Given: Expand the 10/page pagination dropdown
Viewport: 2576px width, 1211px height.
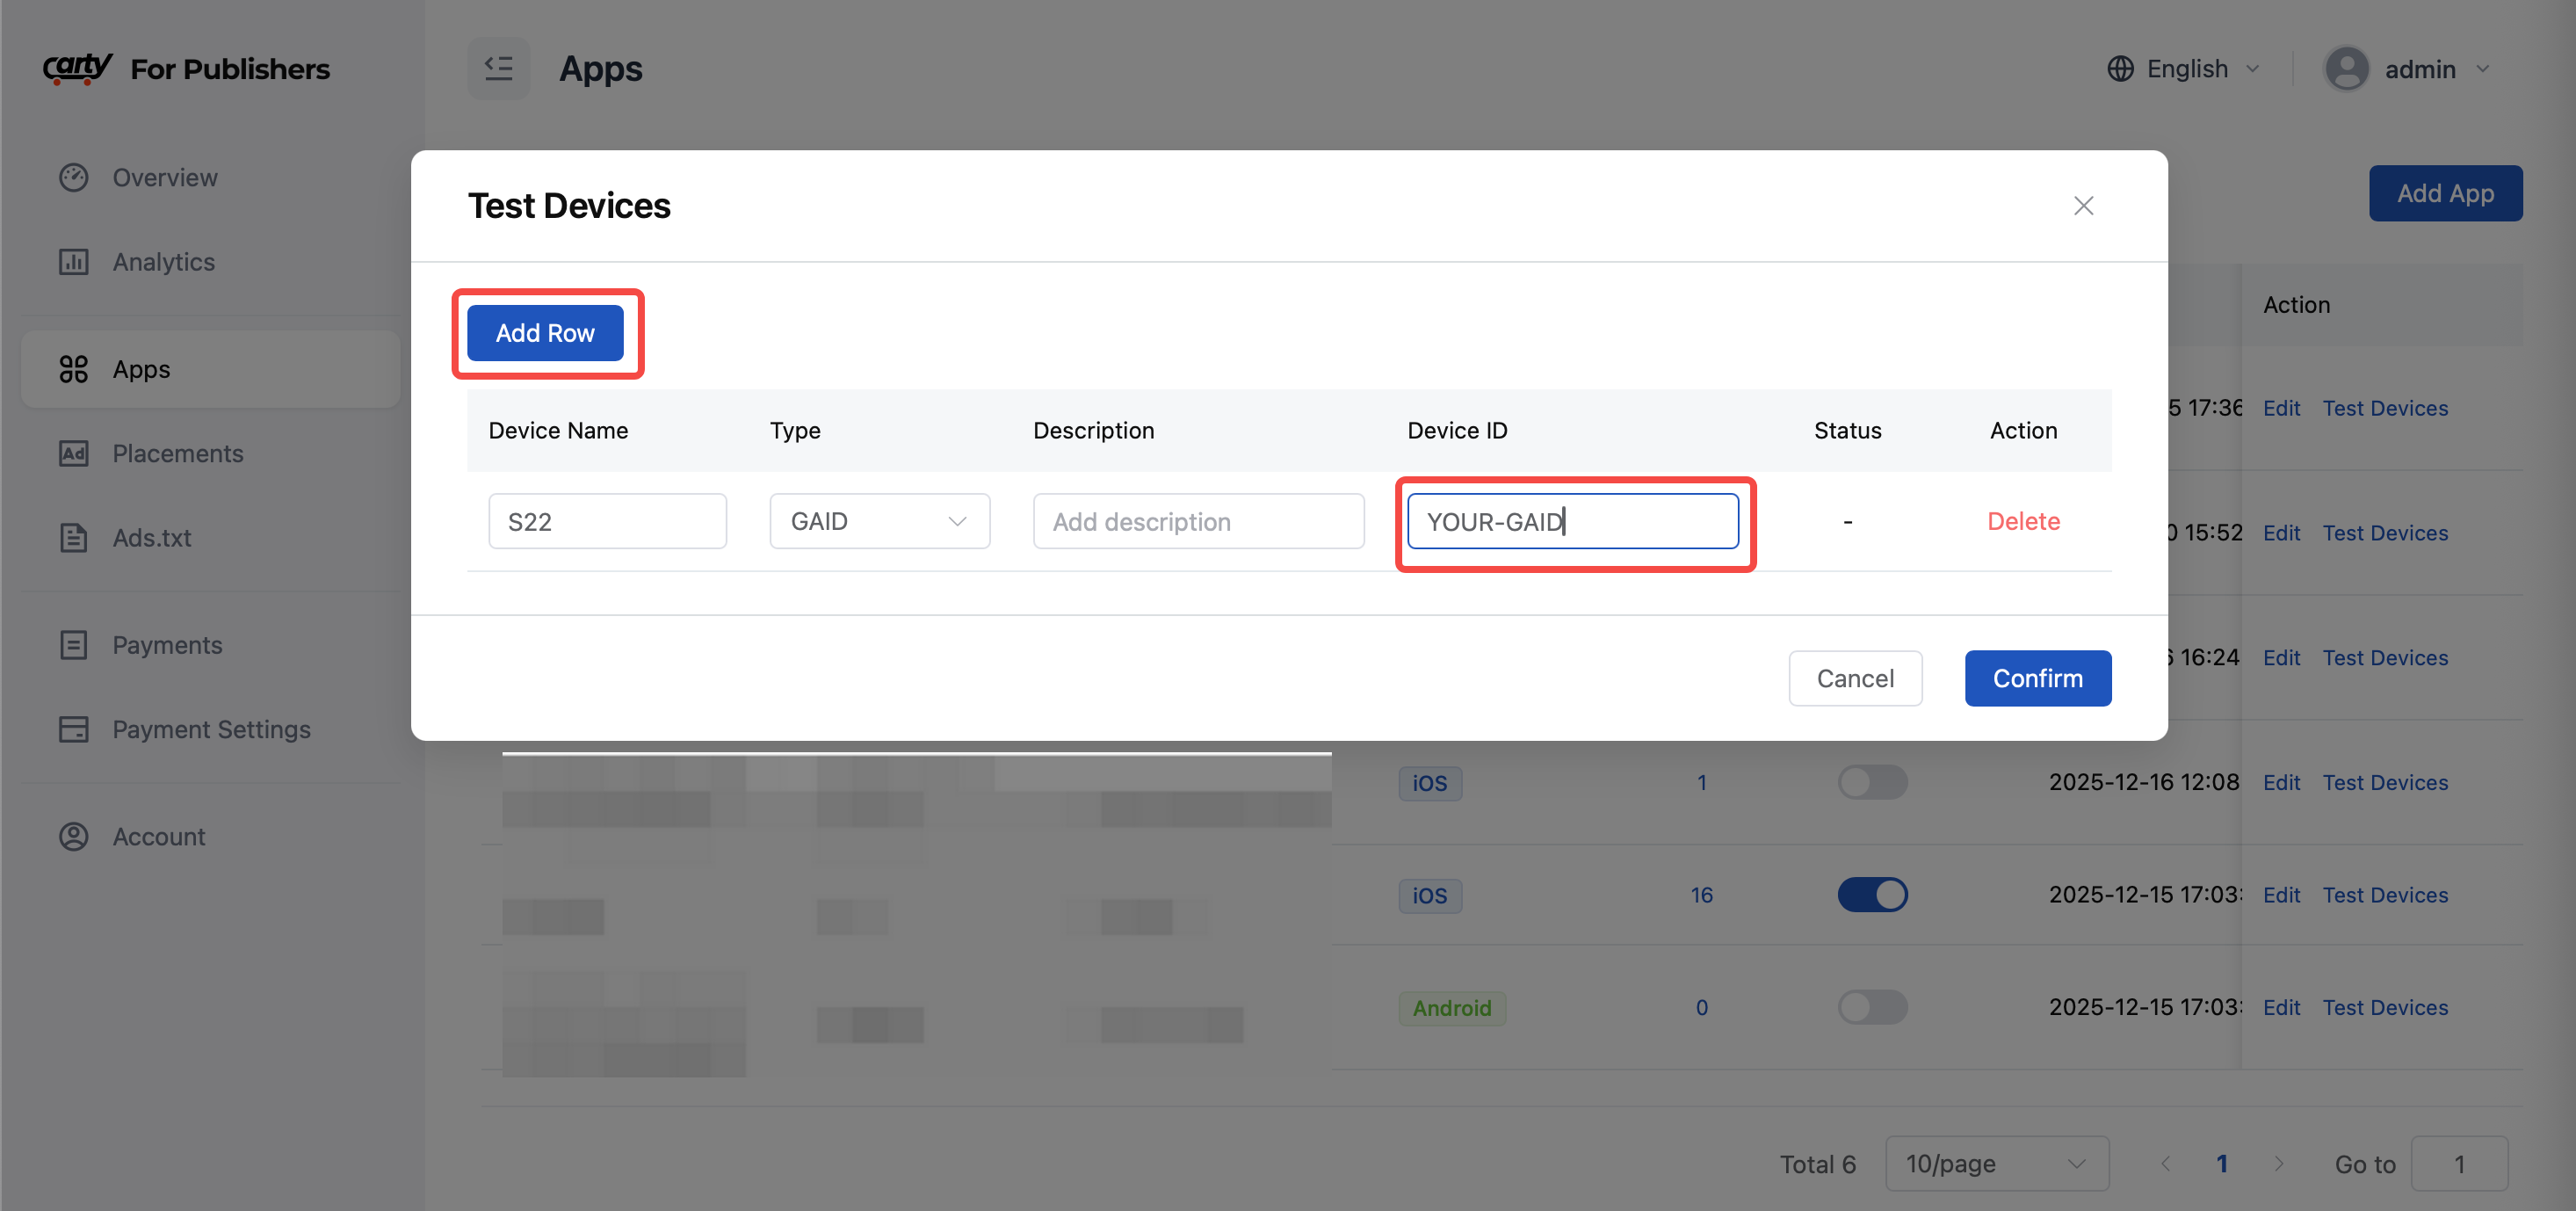Looking at the screenshot, I should [x=1996, y=1163].
